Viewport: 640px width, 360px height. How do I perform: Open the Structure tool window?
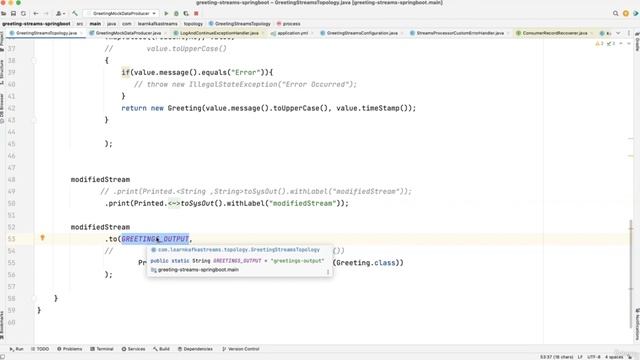coord(2,72)
